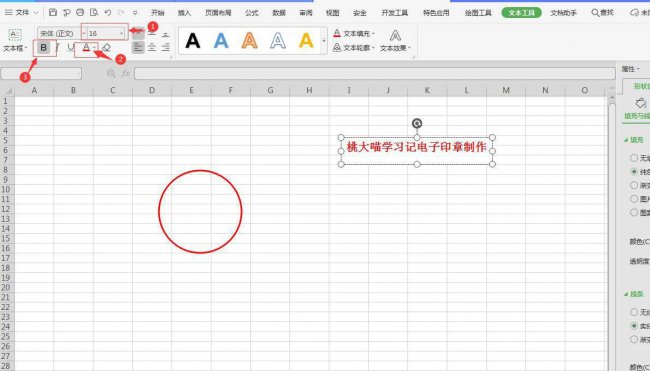The height and width of the screenshot is (371, 650).
Task: Select the Solid fill (纯色) radio under 填充
Action: tap(634, 172)
